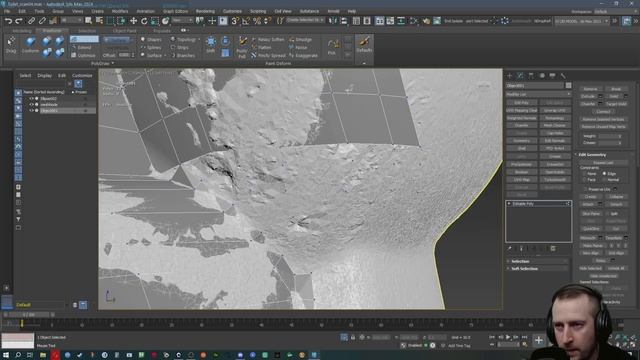Click the Drag tool in PolyDraw
The height and width of the screenshot is (360, 640).
pos(11,44)
